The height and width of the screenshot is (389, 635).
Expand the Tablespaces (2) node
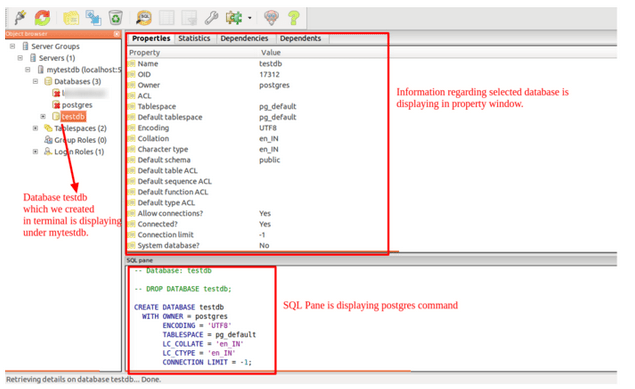point(35,128)
